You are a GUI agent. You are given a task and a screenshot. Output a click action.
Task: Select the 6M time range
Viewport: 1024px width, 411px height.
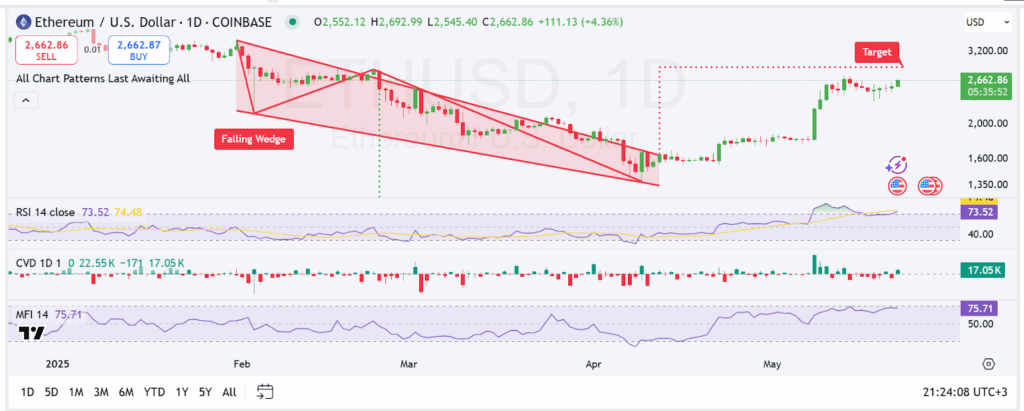(126, 392)
